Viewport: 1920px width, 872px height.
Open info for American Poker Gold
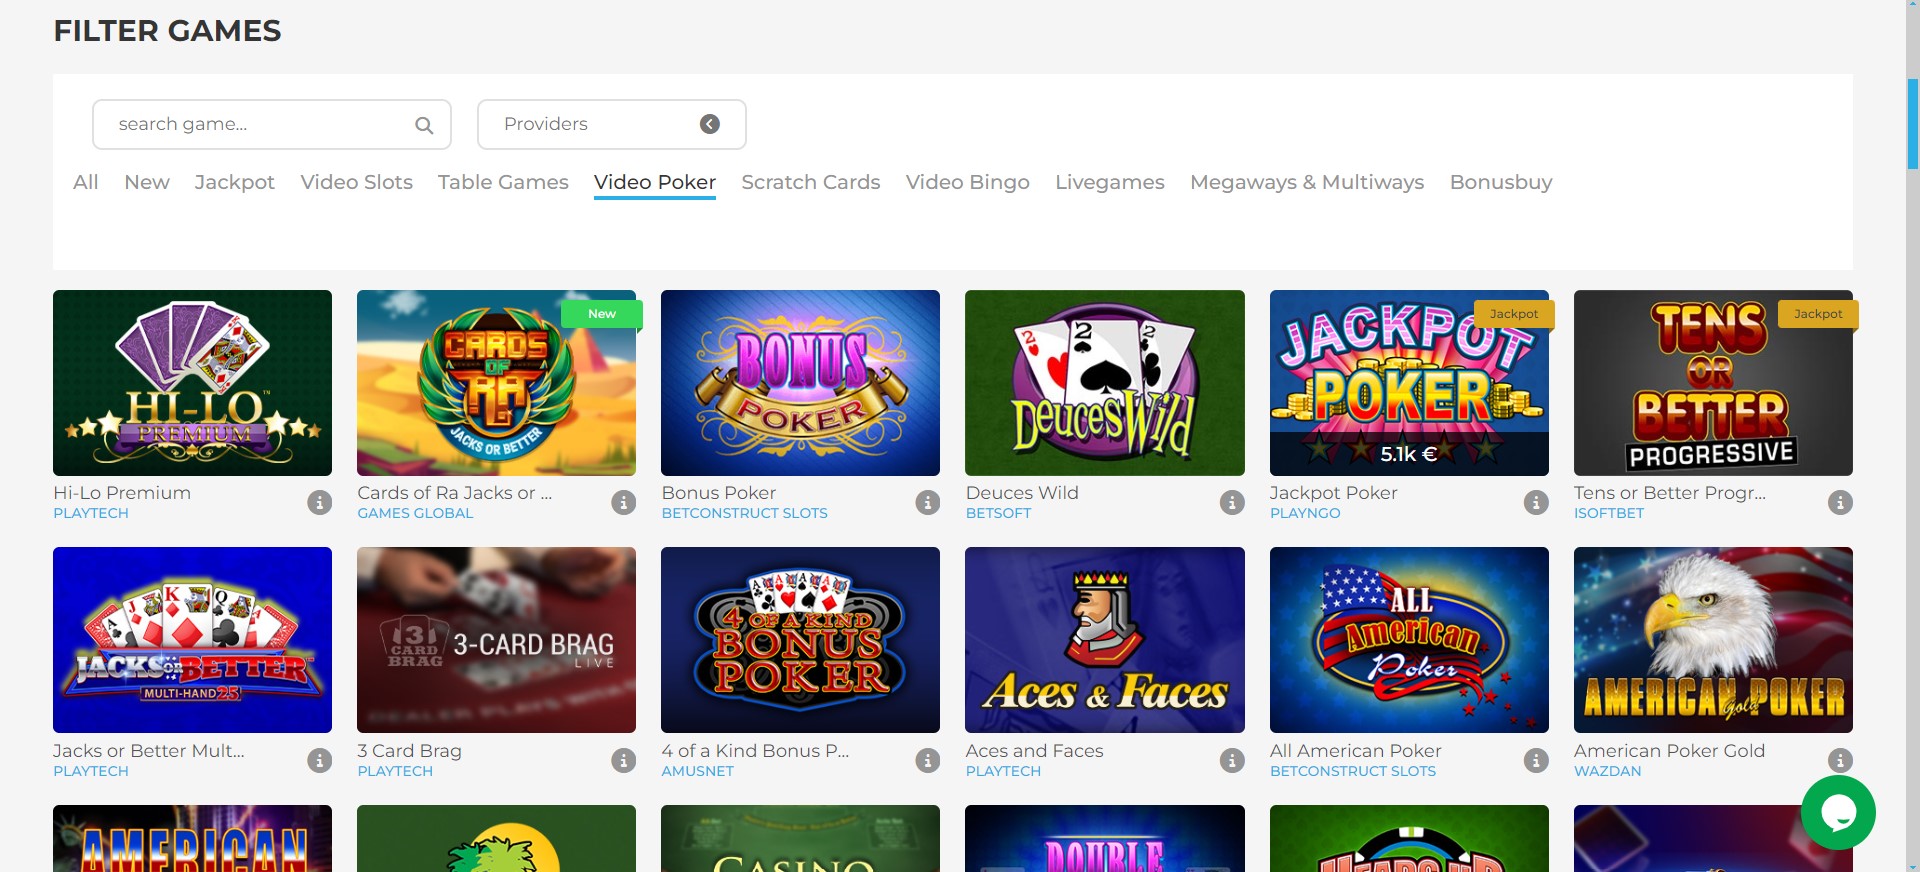coord(1840,760)
